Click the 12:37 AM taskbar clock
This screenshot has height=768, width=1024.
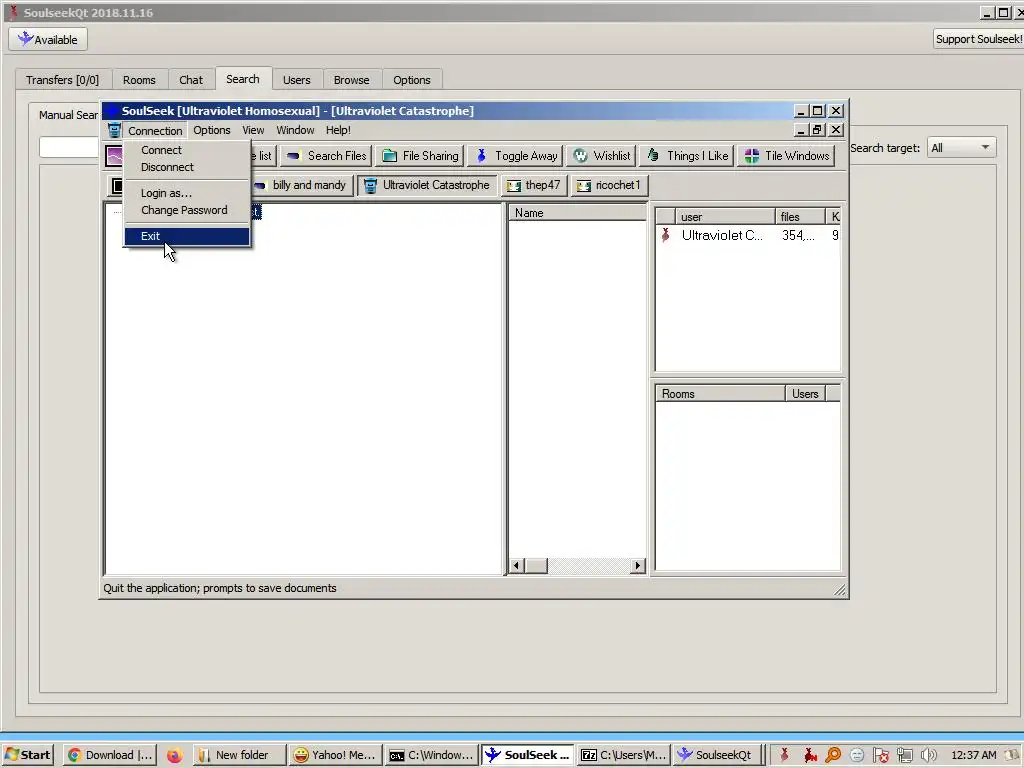(x=974, y=756)
